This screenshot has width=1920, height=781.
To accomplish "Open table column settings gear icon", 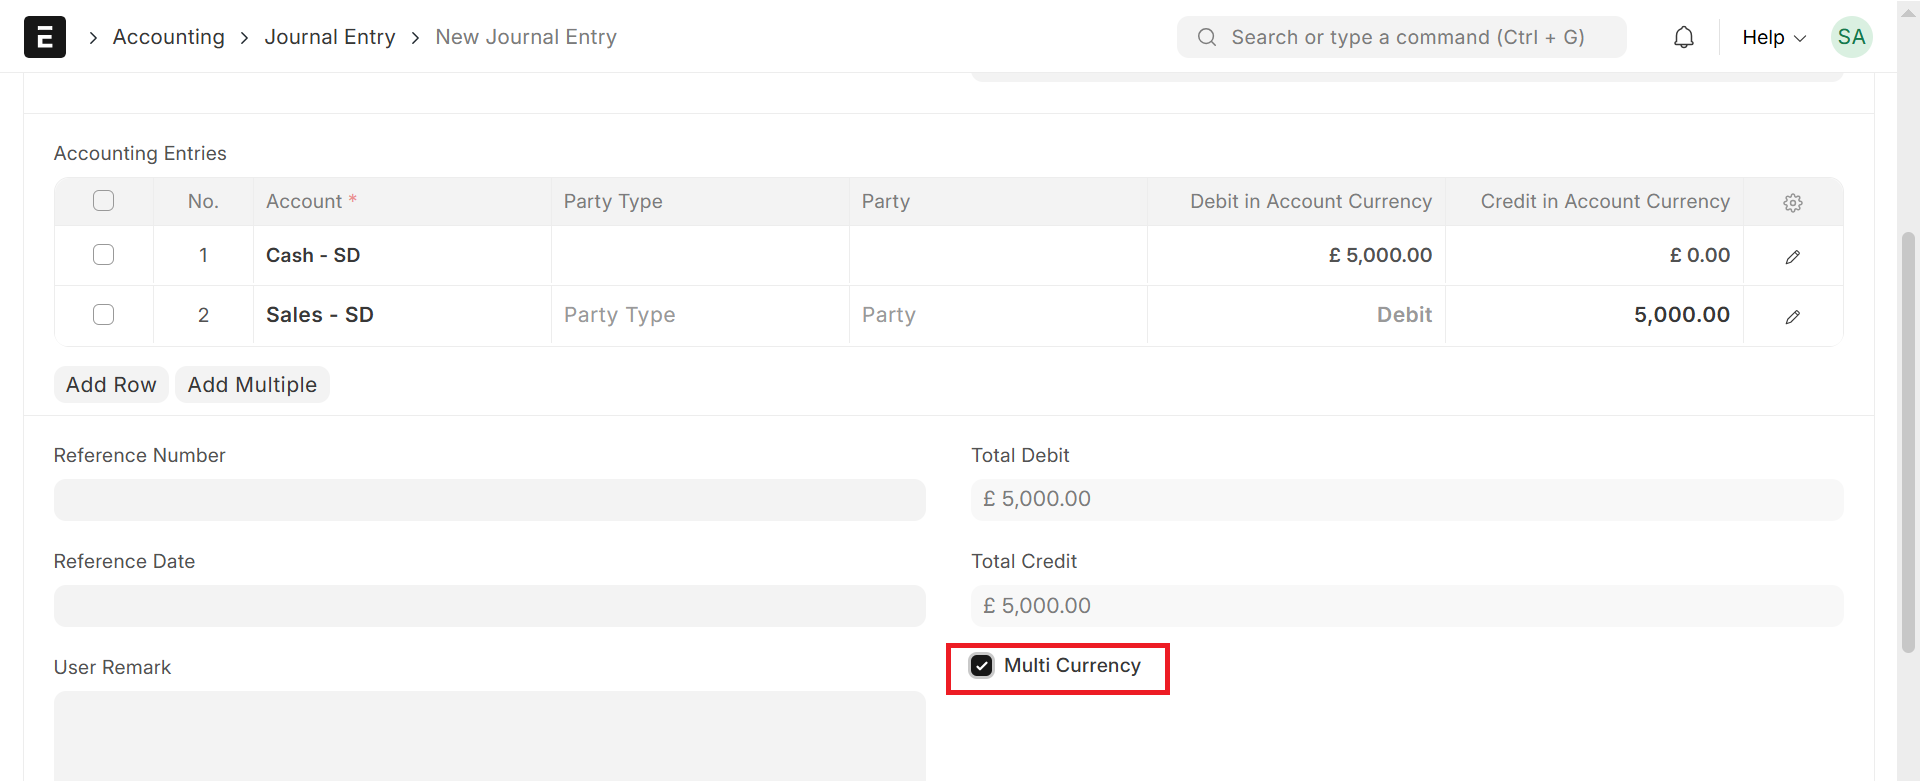I will [1792, 203].
